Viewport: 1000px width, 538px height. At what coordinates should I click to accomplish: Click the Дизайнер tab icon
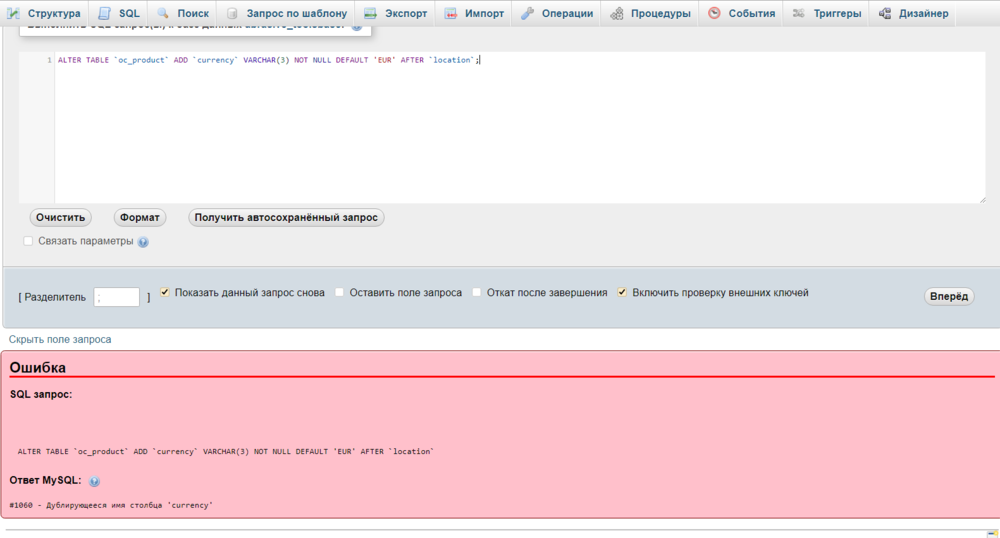tap(885, 13)
